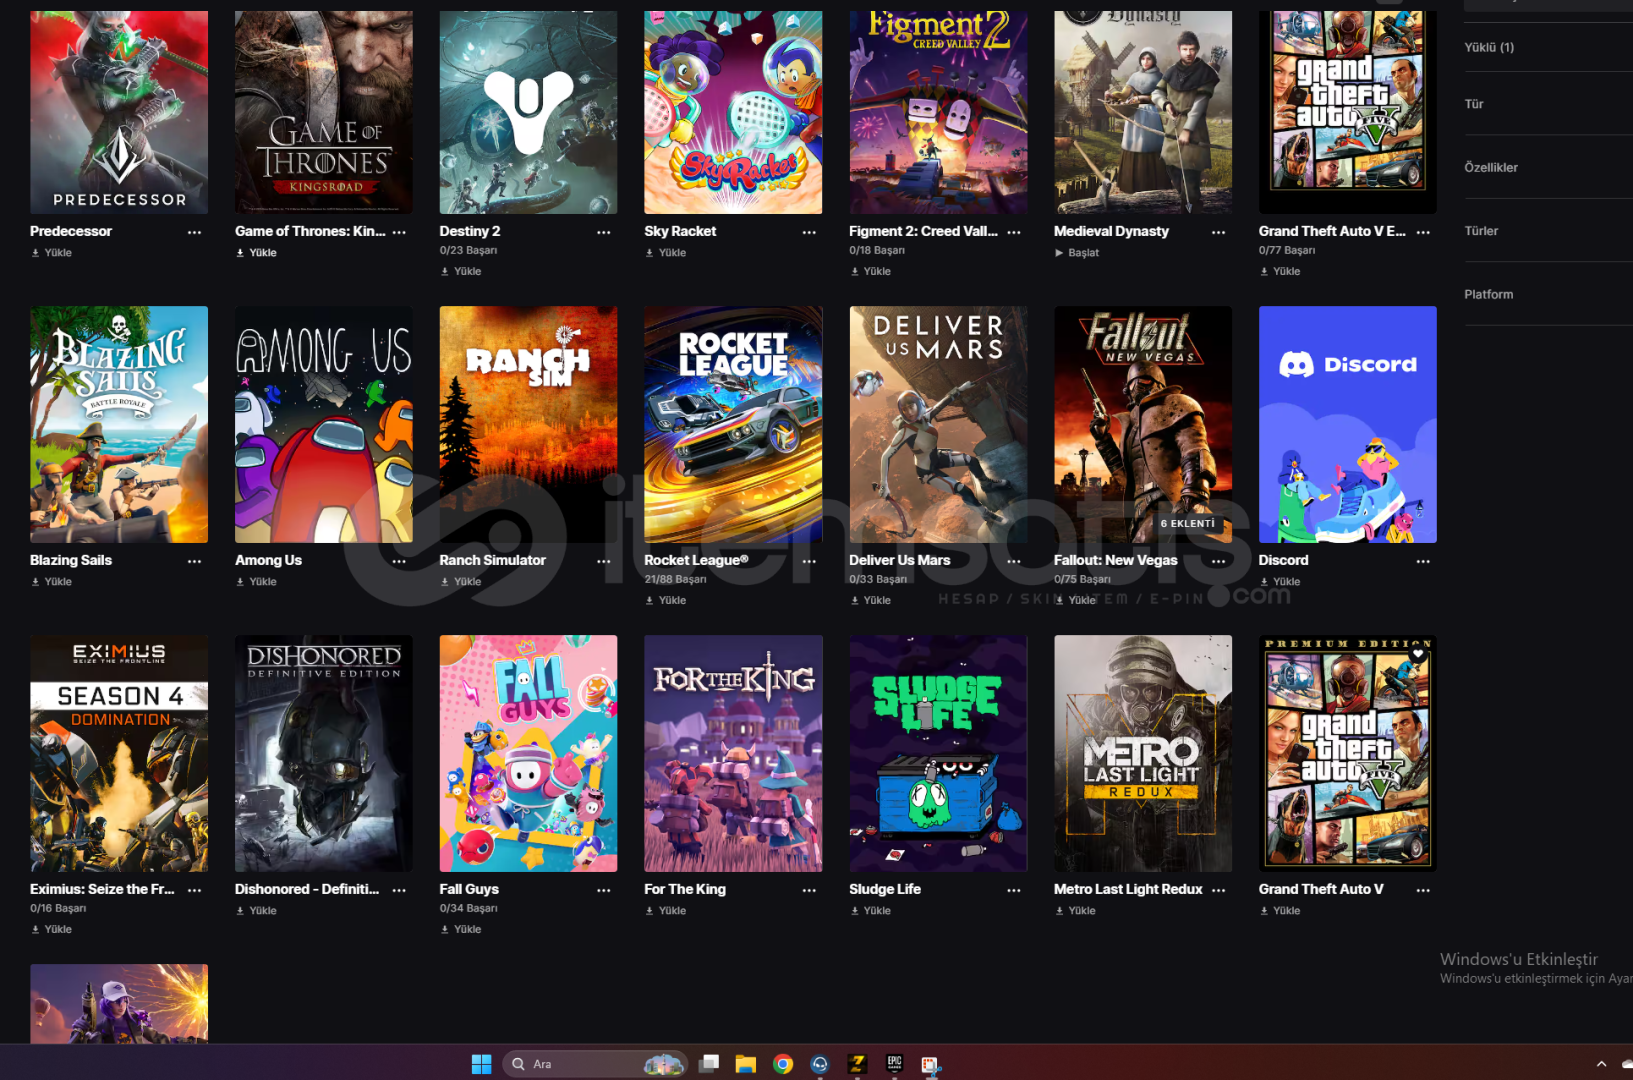Click Yükle under Sludge Life

pos(871,911)
